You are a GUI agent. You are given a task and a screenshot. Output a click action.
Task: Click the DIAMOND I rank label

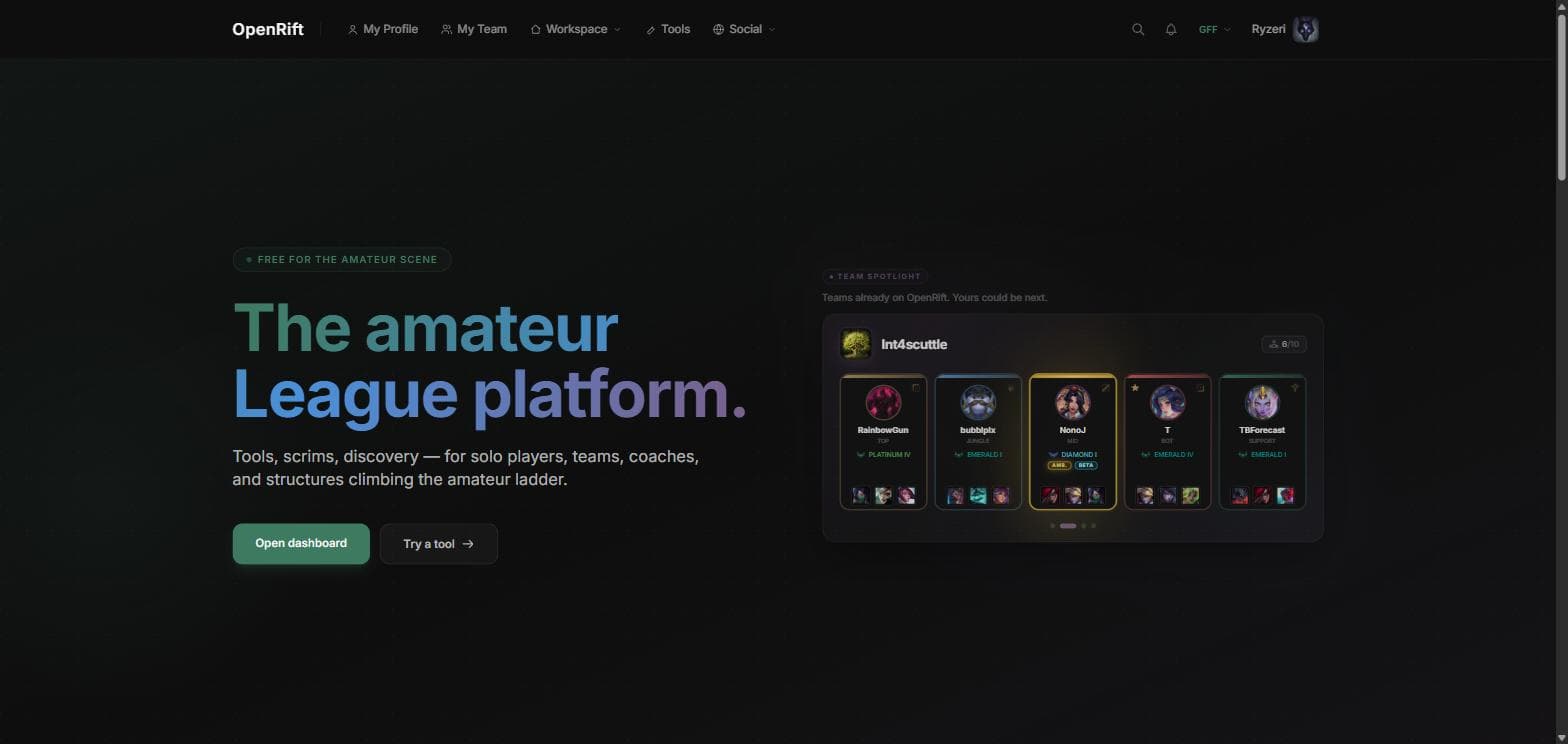pos(1079,455)
